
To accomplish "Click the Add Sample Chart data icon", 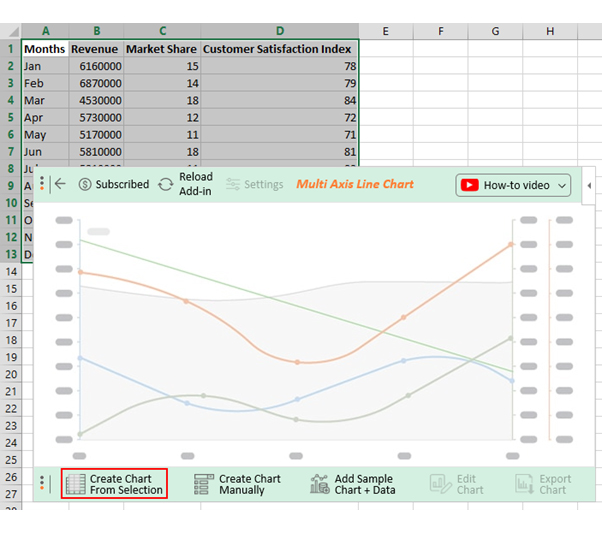I will 320,484.
